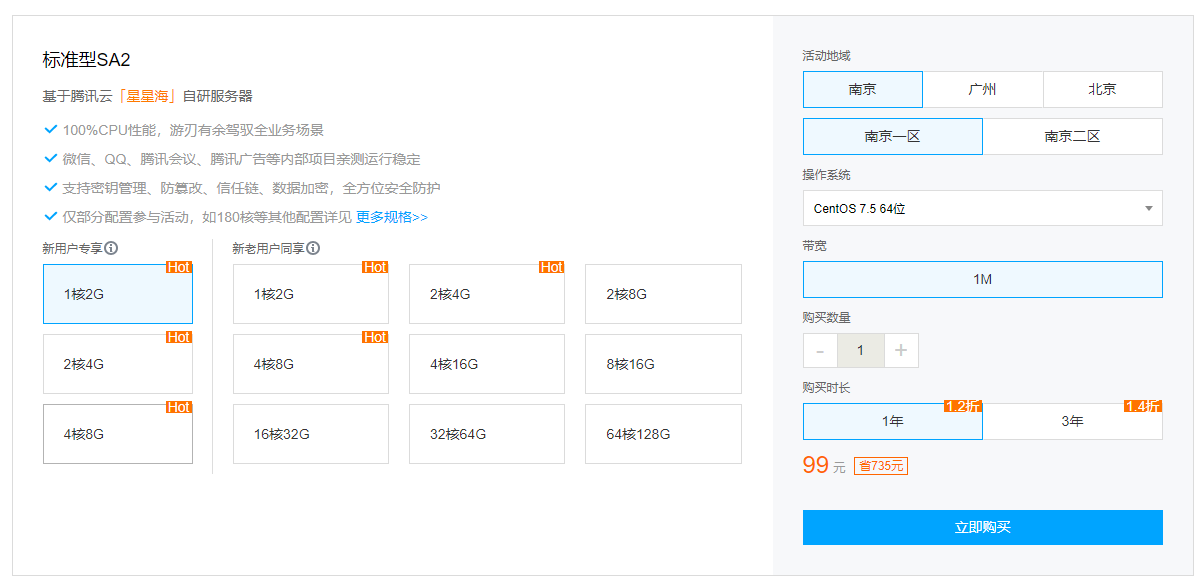Open the 操作系统 dropdown arrow
The height and width of the screenshot is (588, 1199).
(x=1148, y=209)
